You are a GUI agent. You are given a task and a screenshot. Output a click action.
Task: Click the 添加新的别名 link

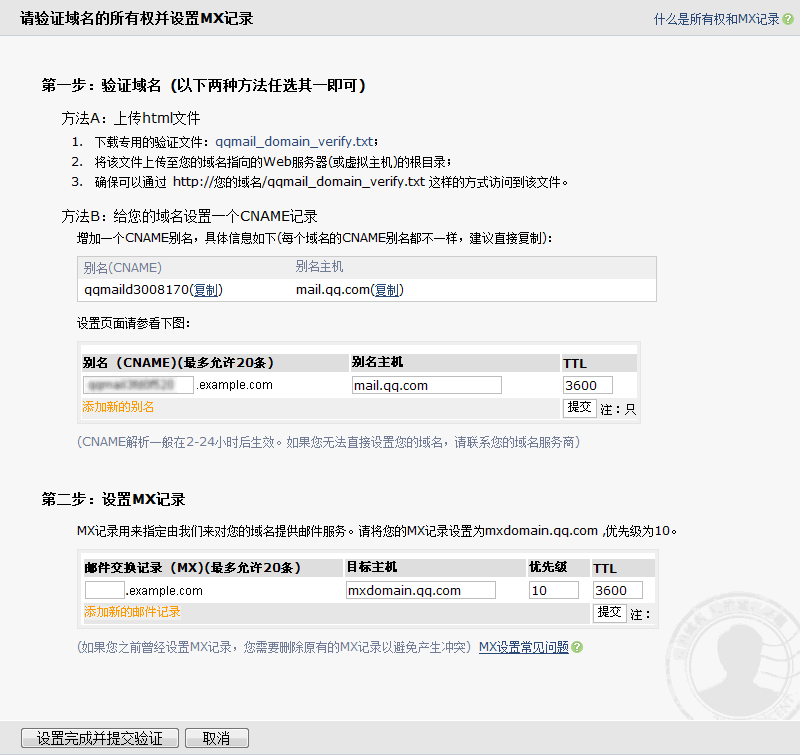click(118, 407)
